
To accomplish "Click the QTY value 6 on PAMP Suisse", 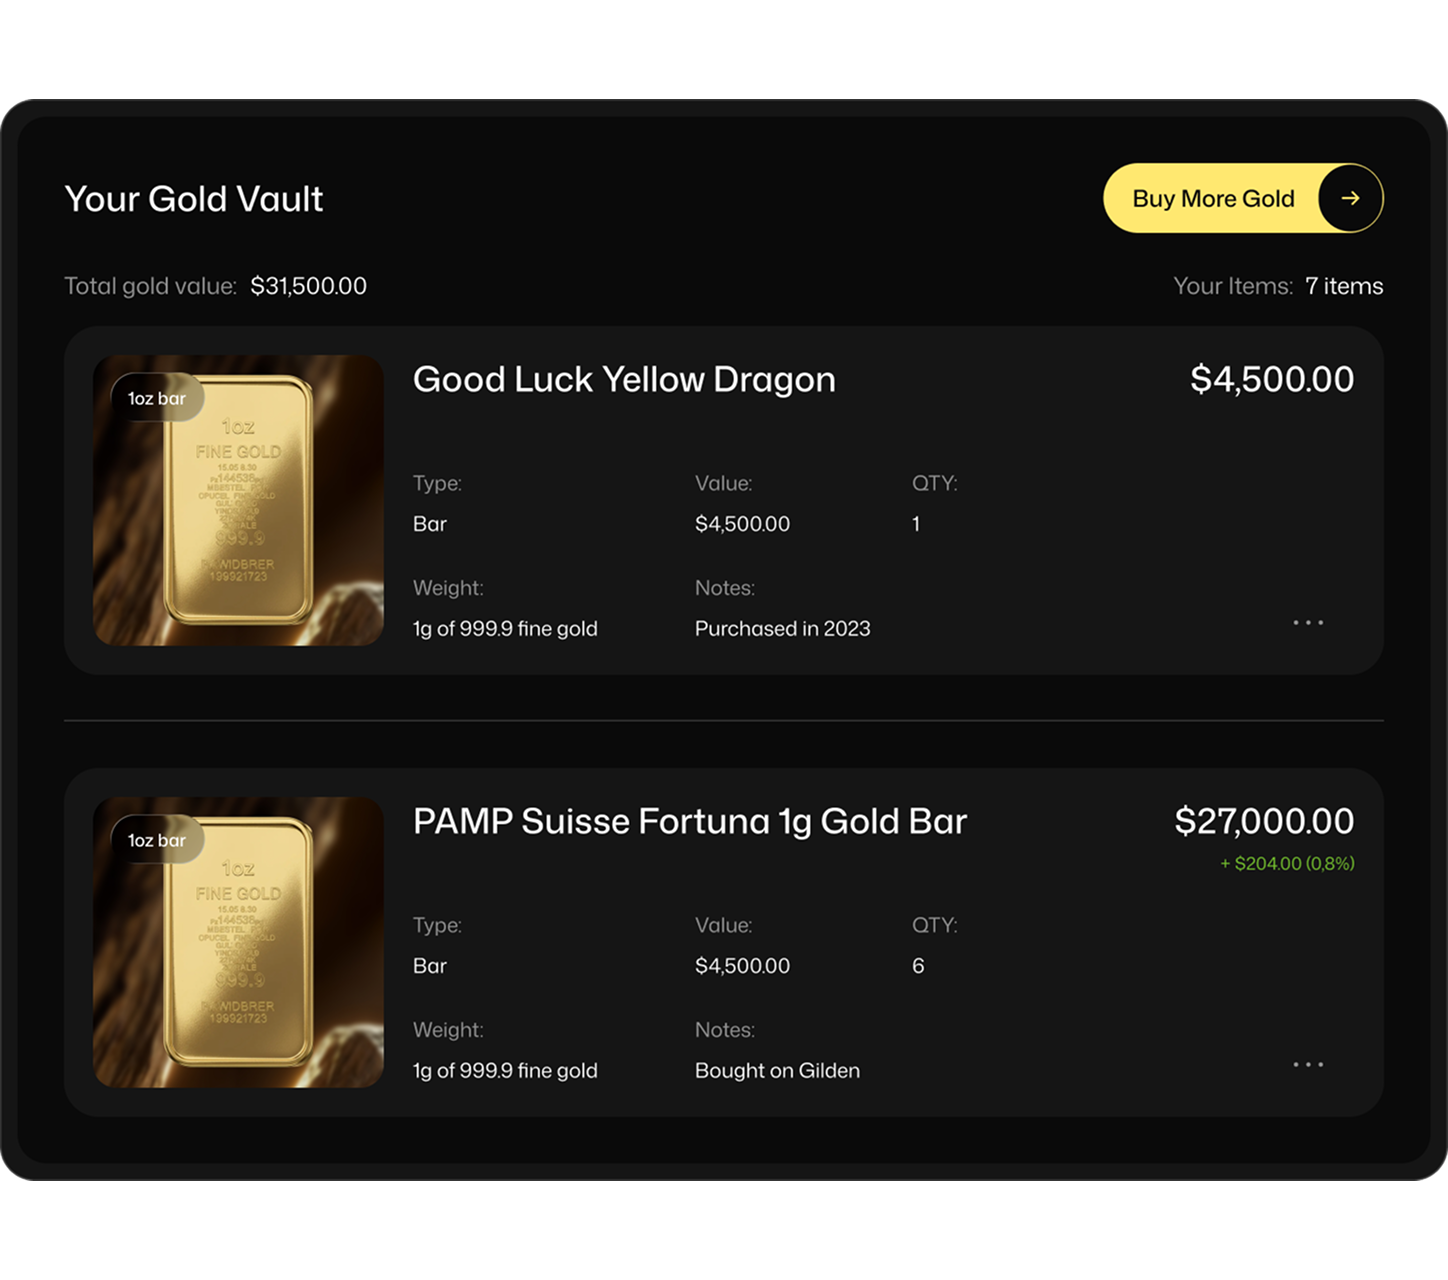I will 918,966.
